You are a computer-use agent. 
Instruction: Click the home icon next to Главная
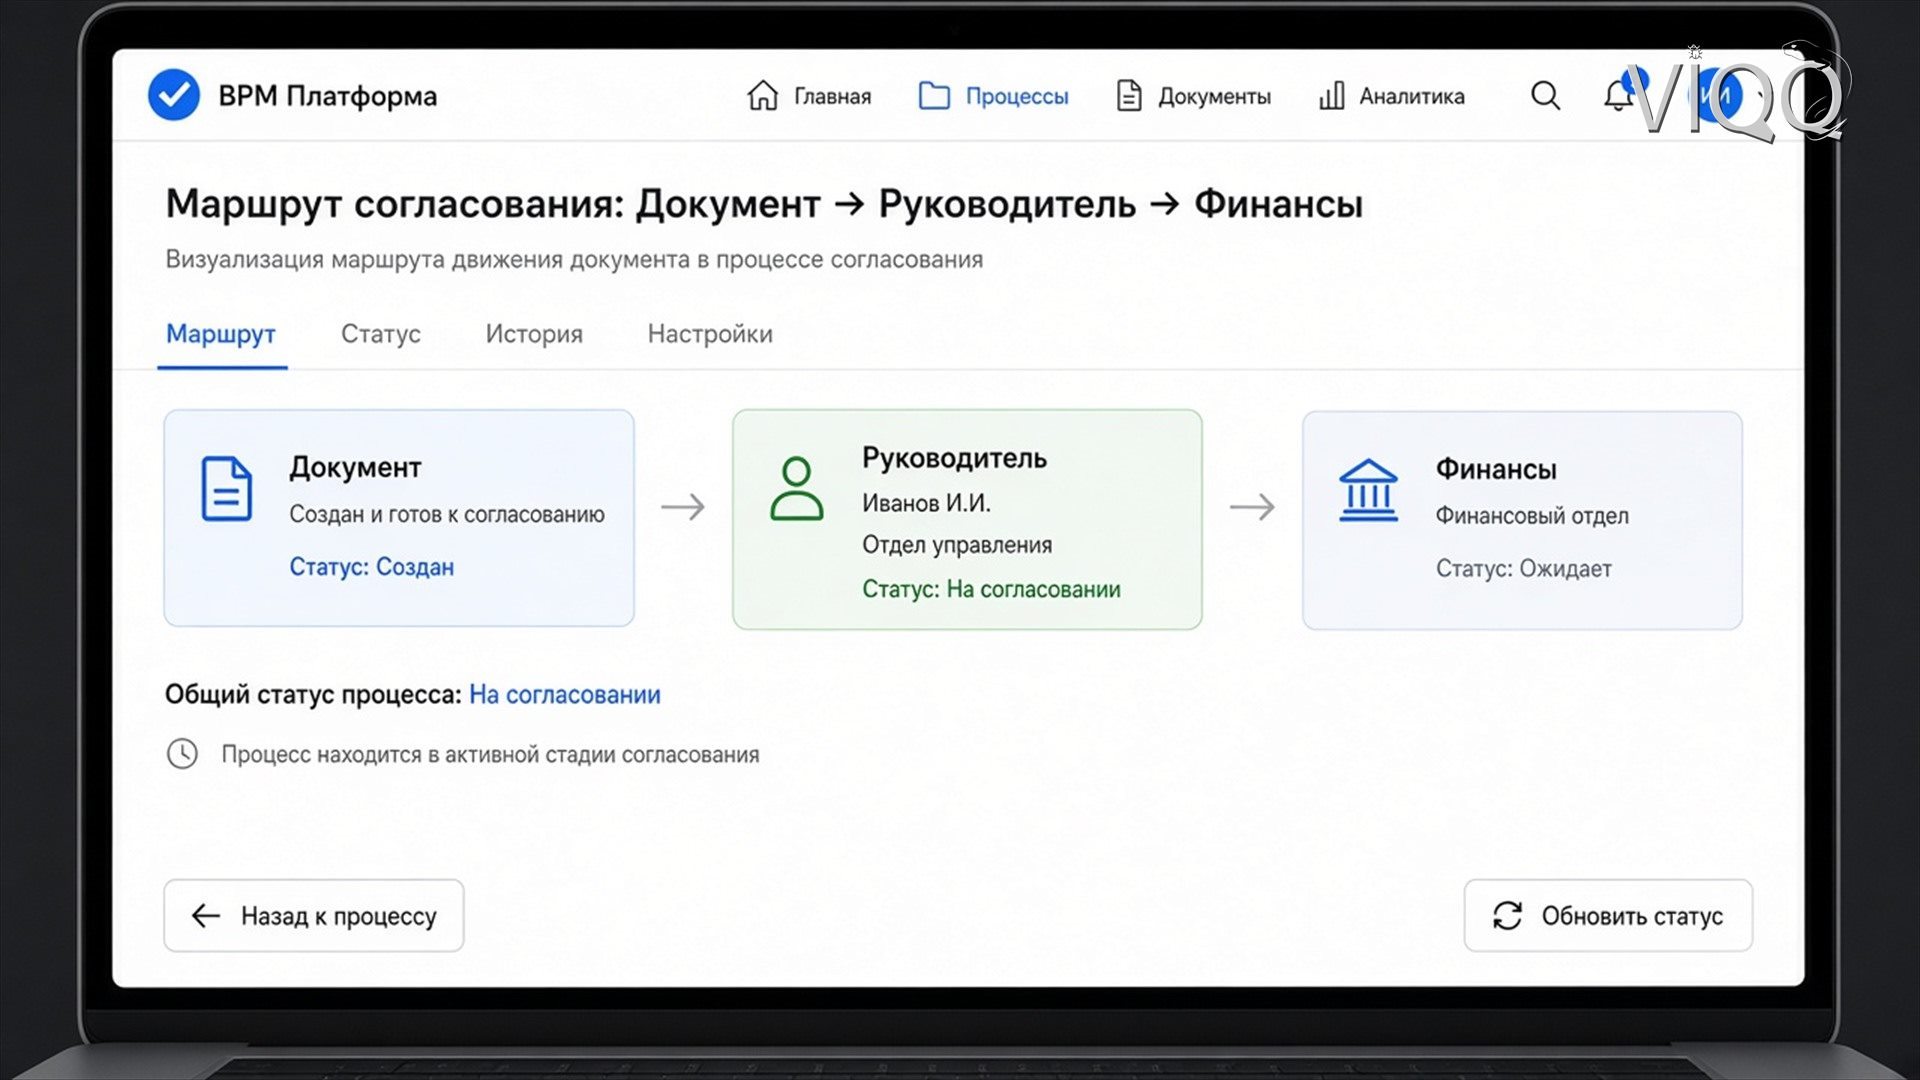762,96
